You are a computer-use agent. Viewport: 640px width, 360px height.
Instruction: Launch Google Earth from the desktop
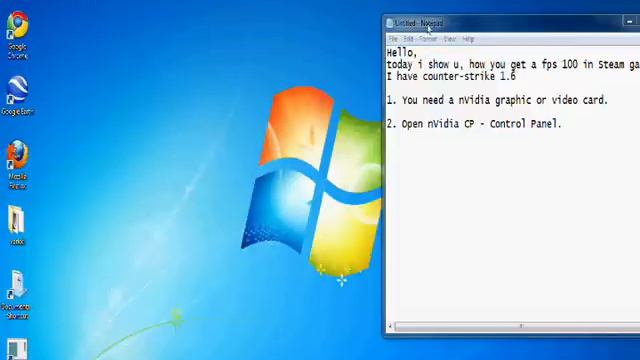18,96
